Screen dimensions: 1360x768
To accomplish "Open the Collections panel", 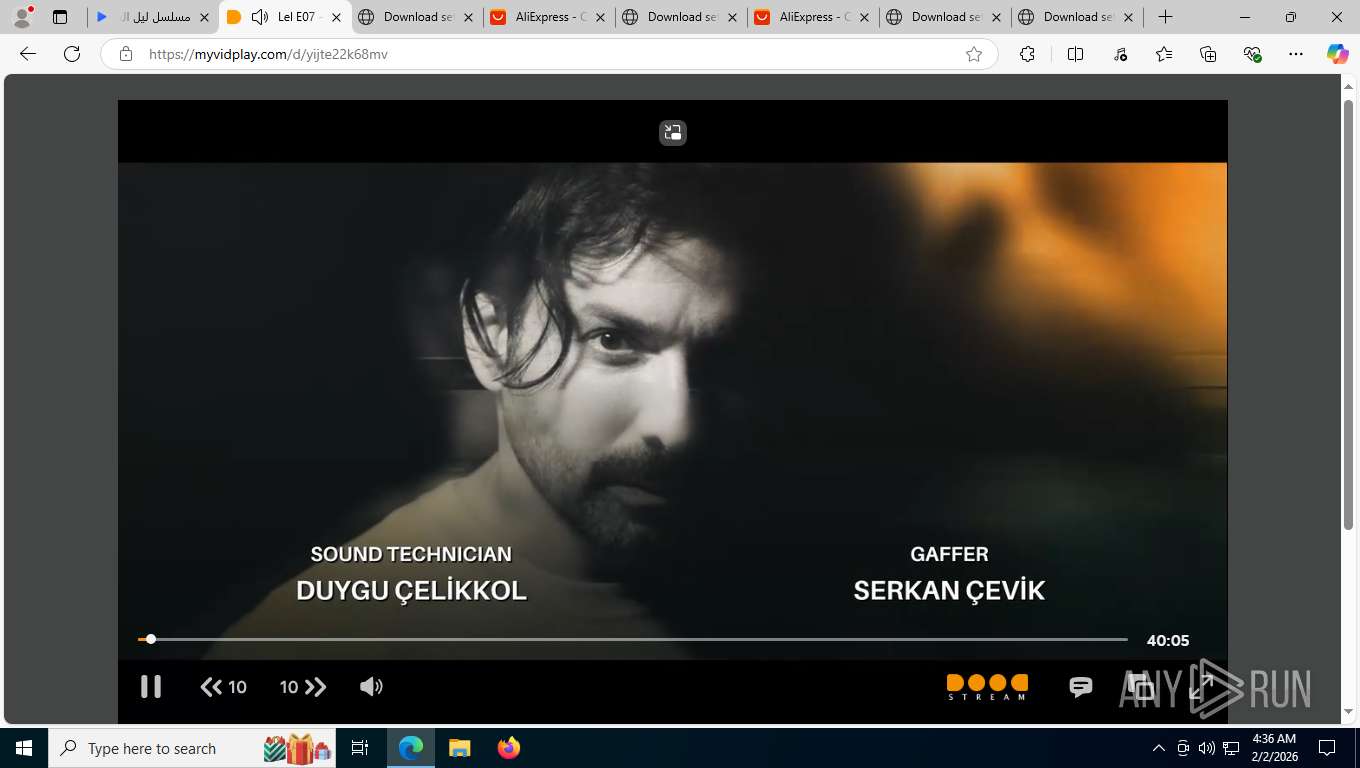I will pyautogui.click(x=1208, y=54).
